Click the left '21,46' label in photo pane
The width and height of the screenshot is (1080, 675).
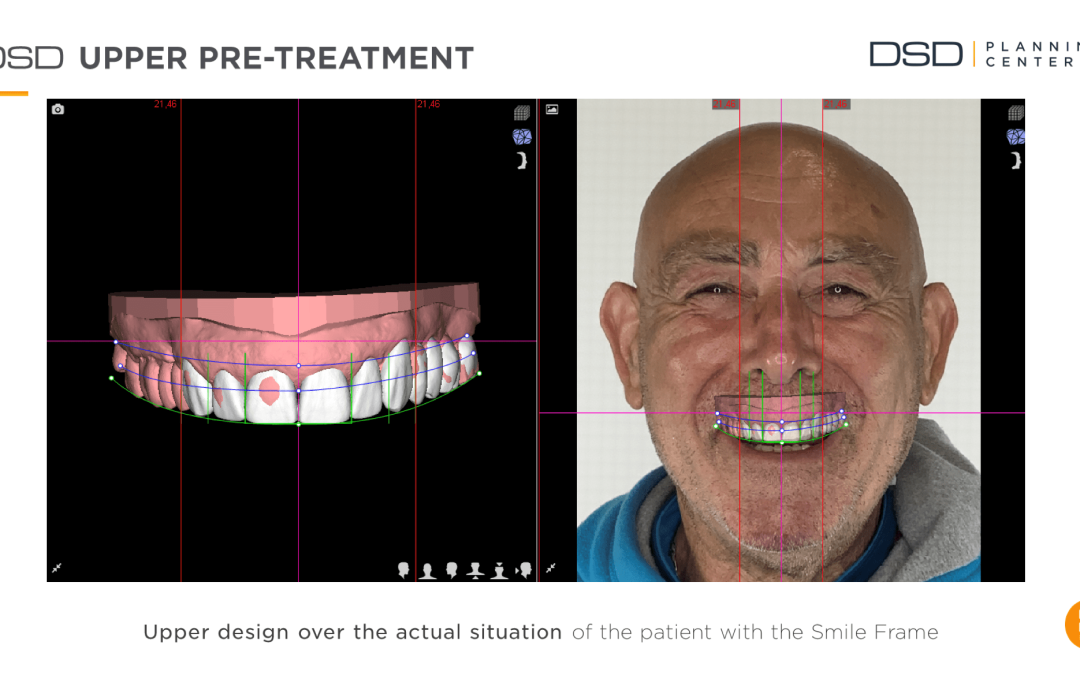tap(725, 104)
